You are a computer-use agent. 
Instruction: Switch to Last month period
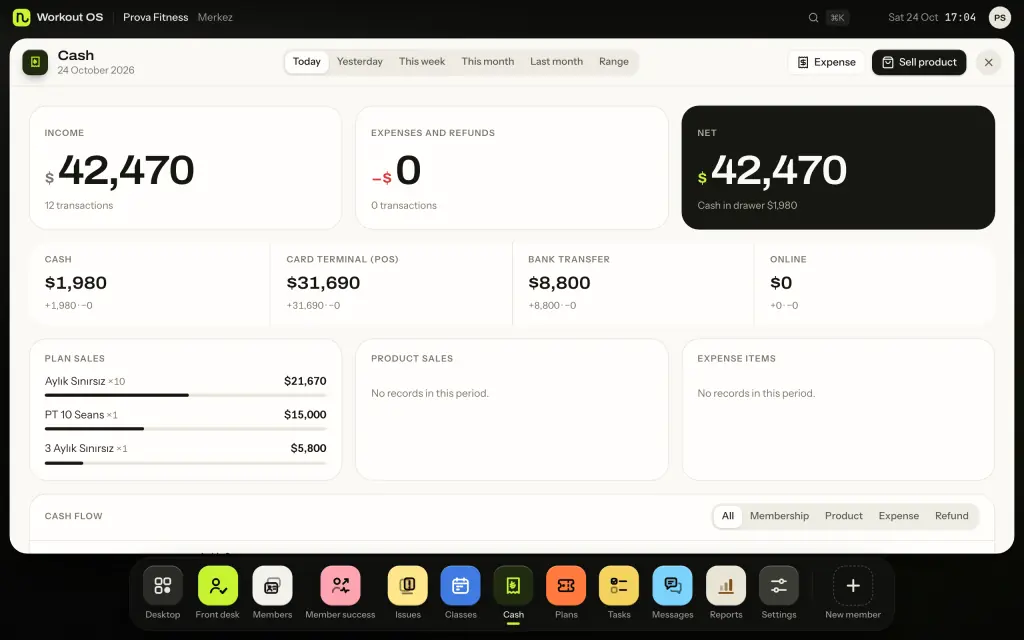coord(556,61)
